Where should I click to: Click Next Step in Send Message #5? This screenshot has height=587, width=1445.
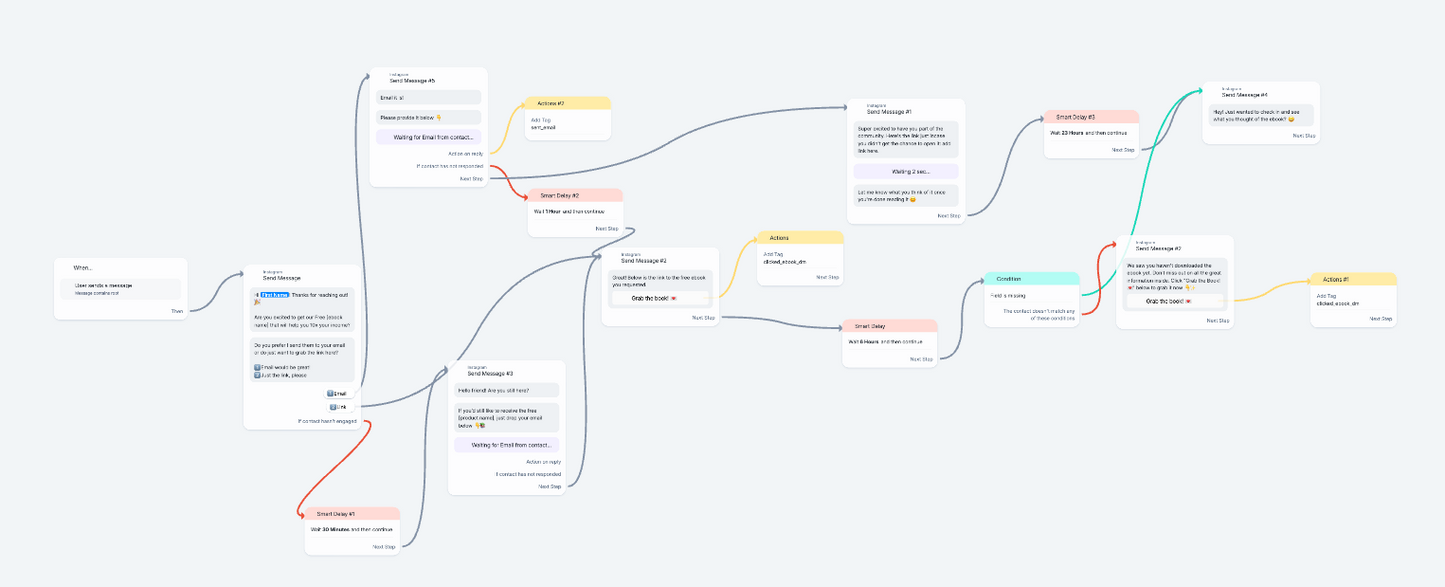[x=472, y=178]
